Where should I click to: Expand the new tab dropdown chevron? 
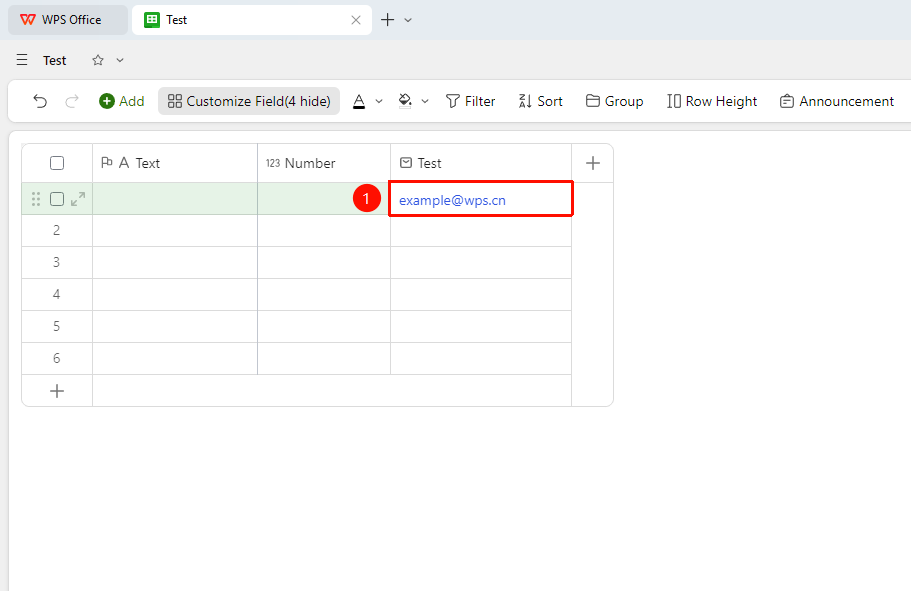pos(408,20)
